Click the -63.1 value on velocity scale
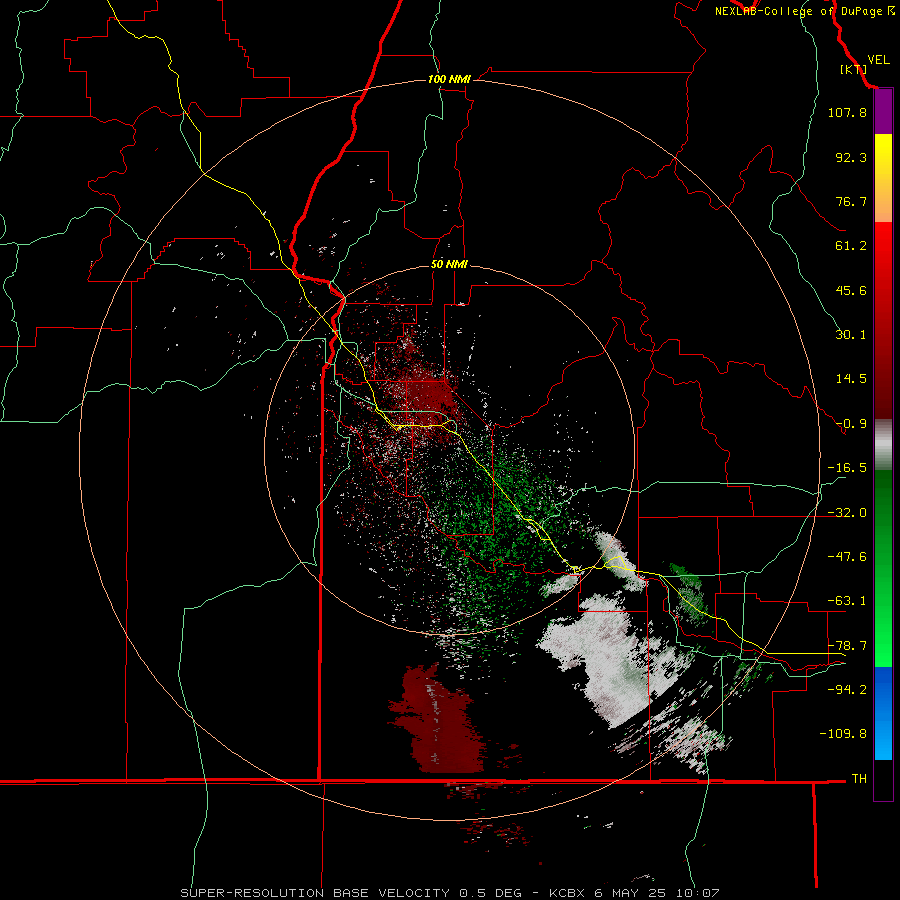The width and height of the screenshot is (900, 900). pos(847,601)
